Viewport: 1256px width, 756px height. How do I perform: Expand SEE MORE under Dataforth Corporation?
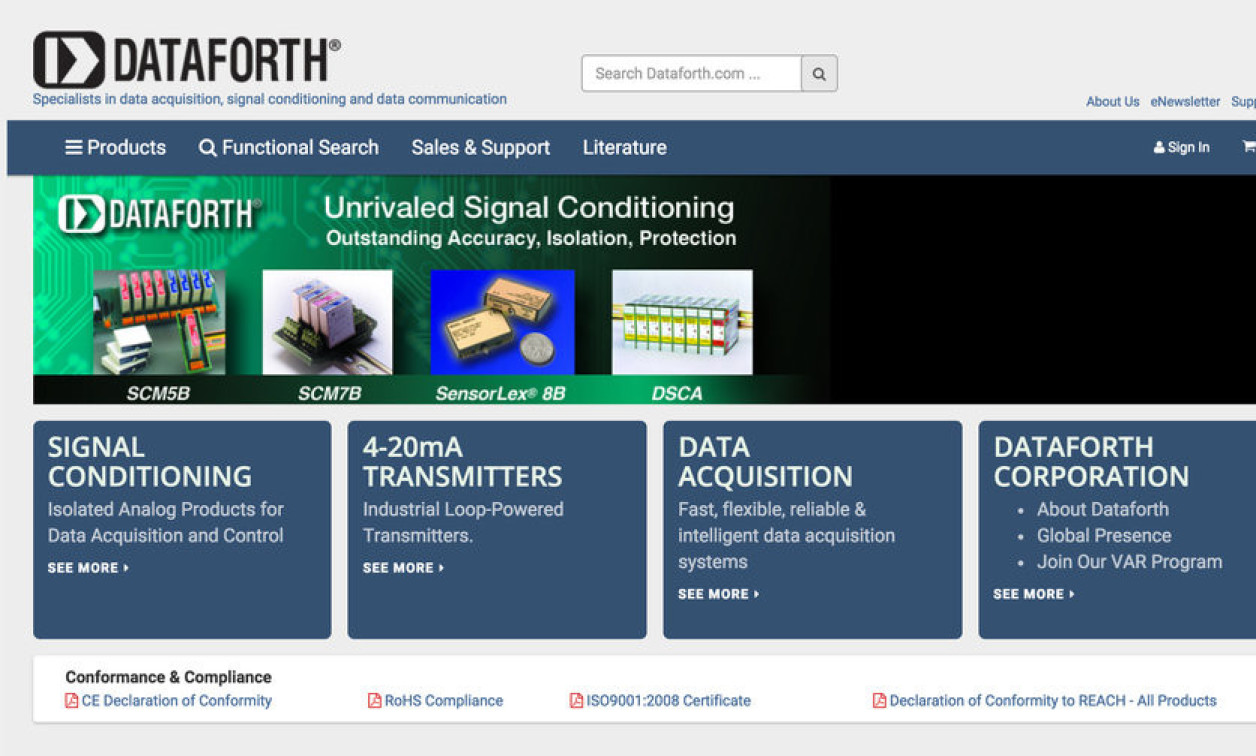(x=1033, y=593)
